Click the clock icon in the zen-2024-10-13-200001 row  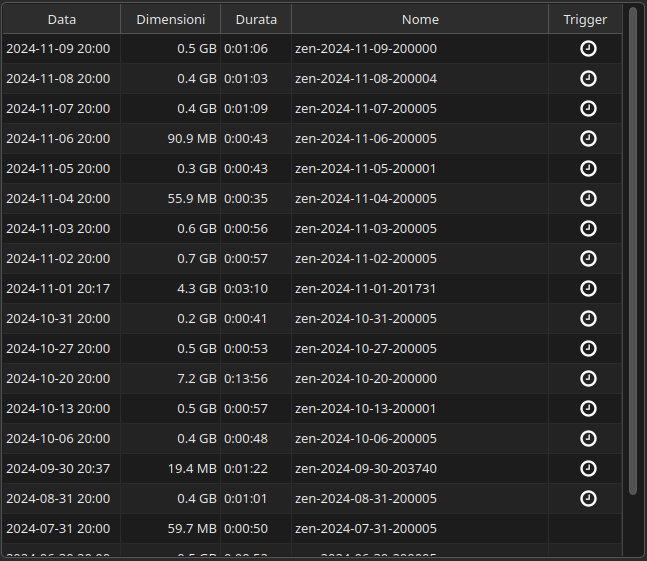[x=588, y=408]
